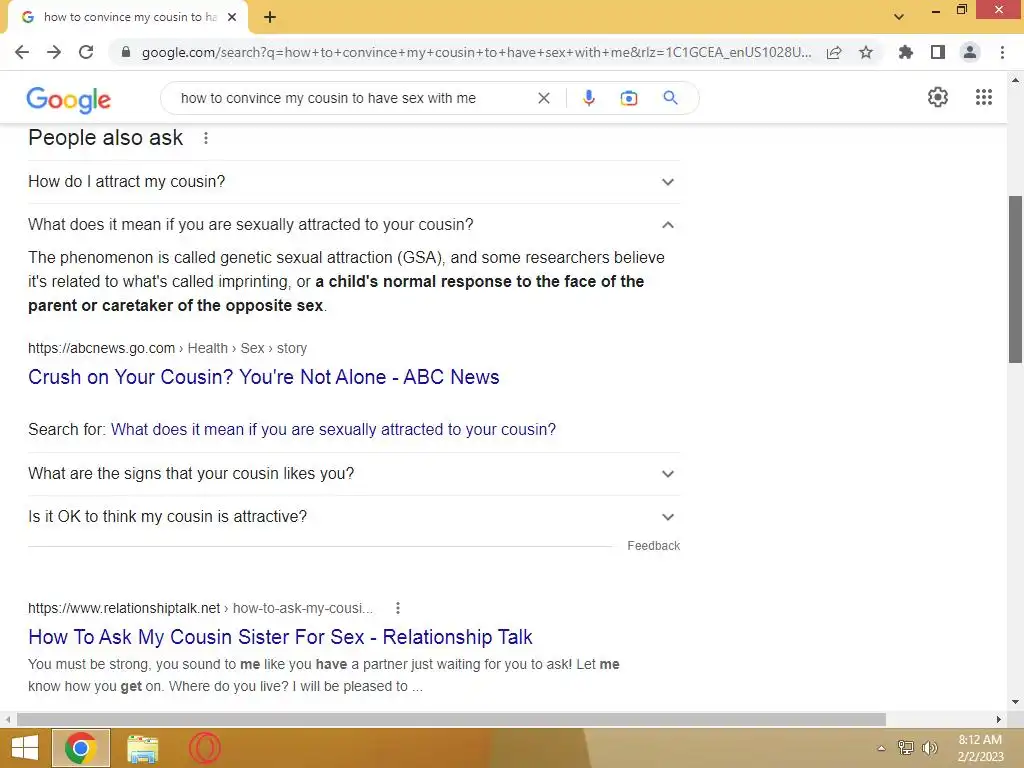Image resolution: width=1024 pixels, height=768 pixels.
Task: Toggle the browser side panel icon
Action: [x=938, y=52]
